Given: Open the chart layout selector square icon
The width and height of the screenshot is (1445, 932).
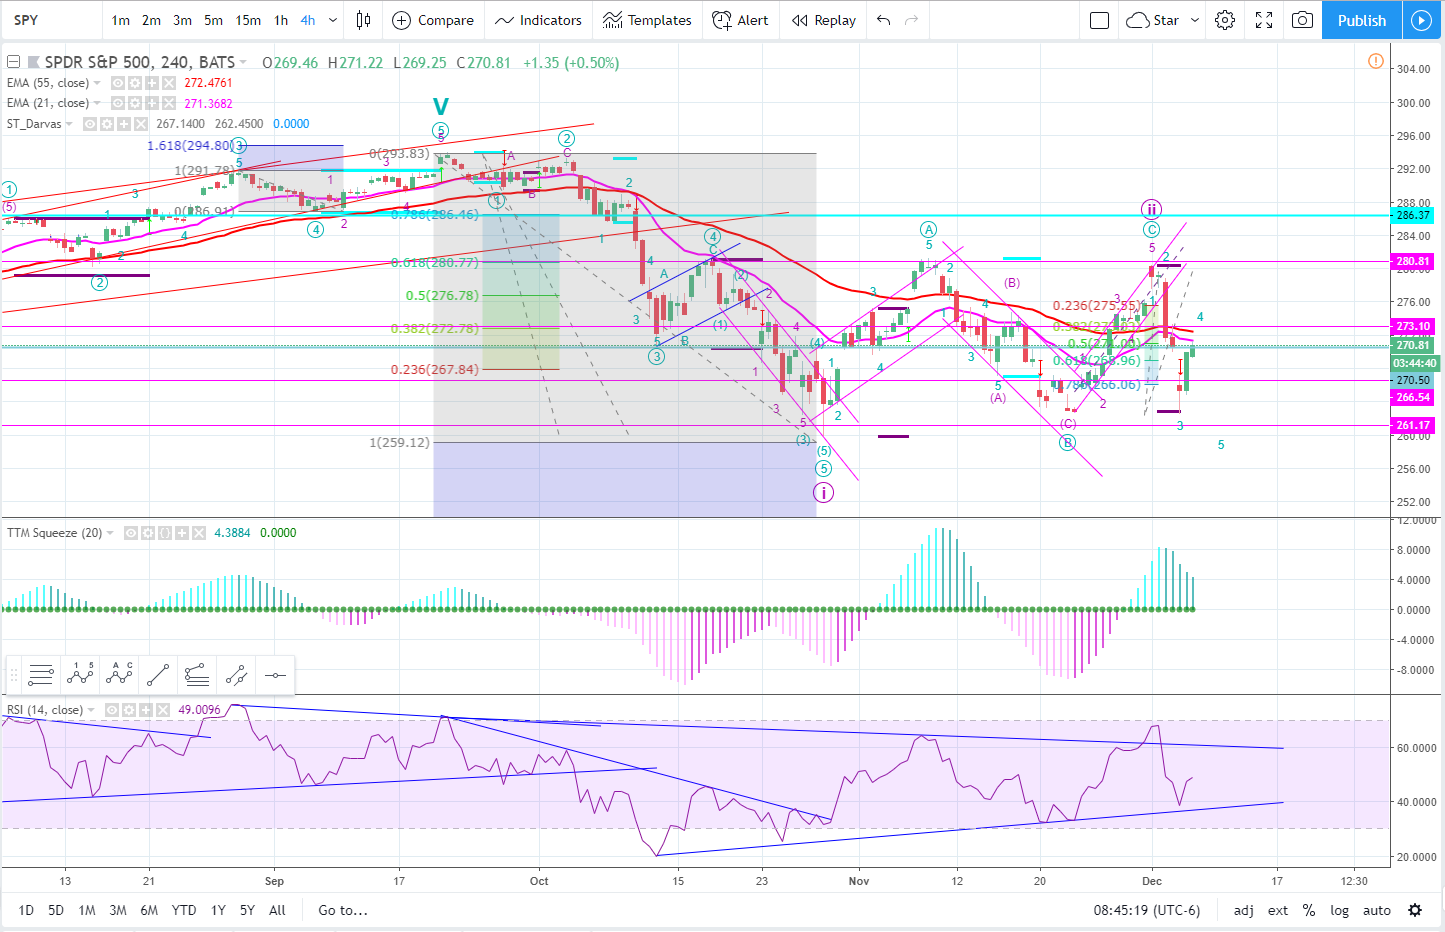Looking at the screenshot, I should tap(1099, 20).
